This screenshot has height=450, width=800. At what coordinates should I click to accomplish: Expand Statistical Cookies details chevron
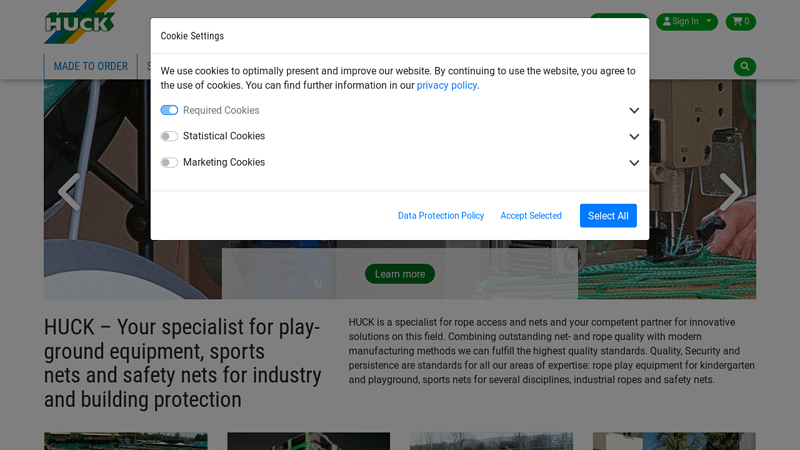[x=634, y=137]
